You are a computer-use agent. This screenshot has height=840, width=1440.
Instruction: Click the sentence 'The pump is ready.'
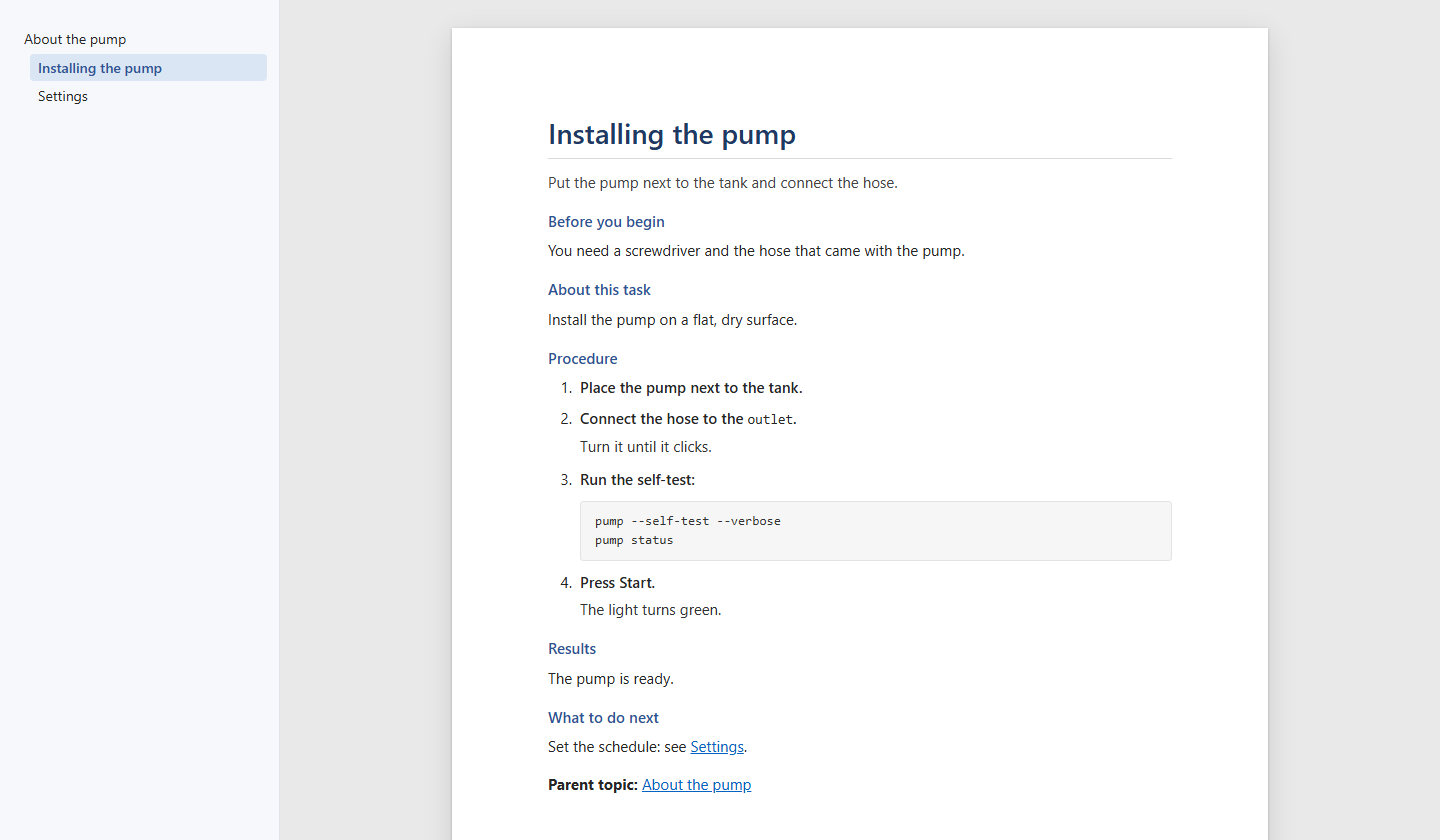611,679
